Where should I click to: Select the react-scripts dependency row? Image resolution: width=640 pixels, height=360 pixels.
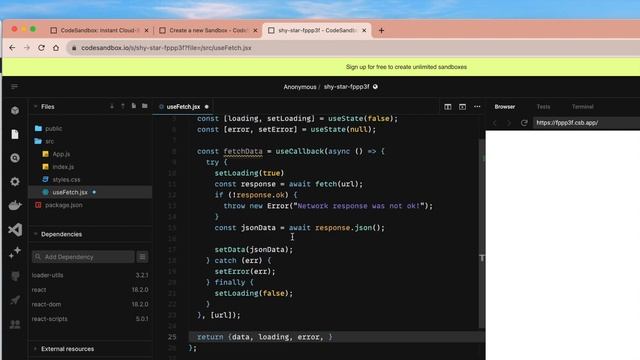[x=90, y=319]
